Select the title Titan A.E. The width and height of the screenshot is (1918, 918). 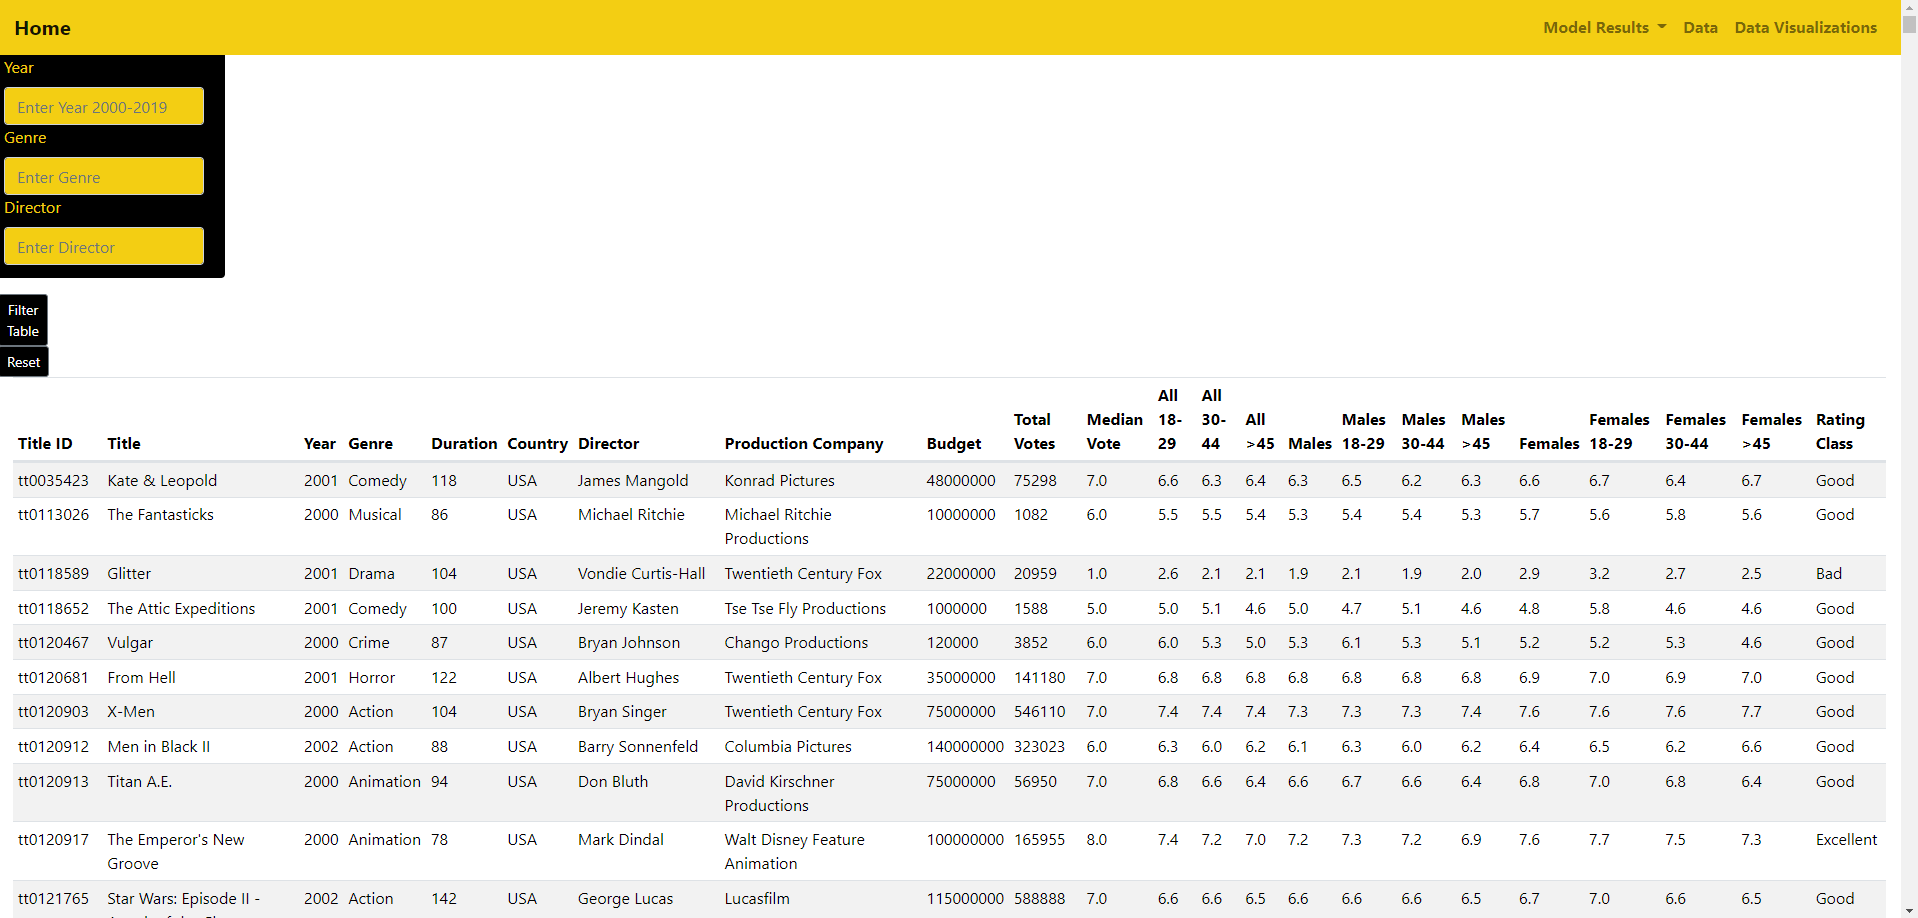click(140, 781)
